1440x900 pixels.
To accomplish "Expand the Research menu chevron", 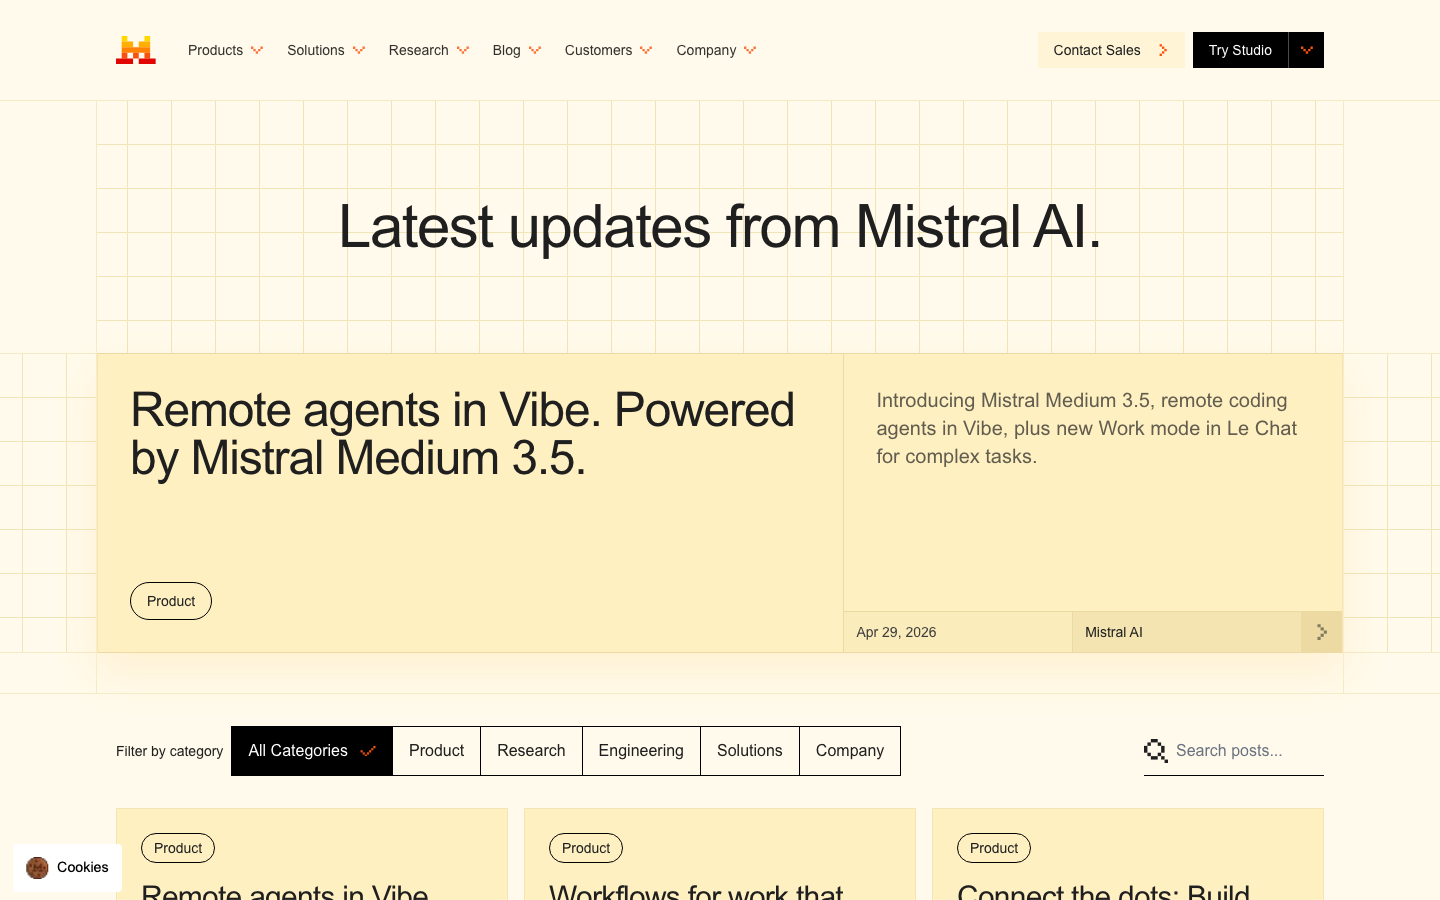I will 463,50.
